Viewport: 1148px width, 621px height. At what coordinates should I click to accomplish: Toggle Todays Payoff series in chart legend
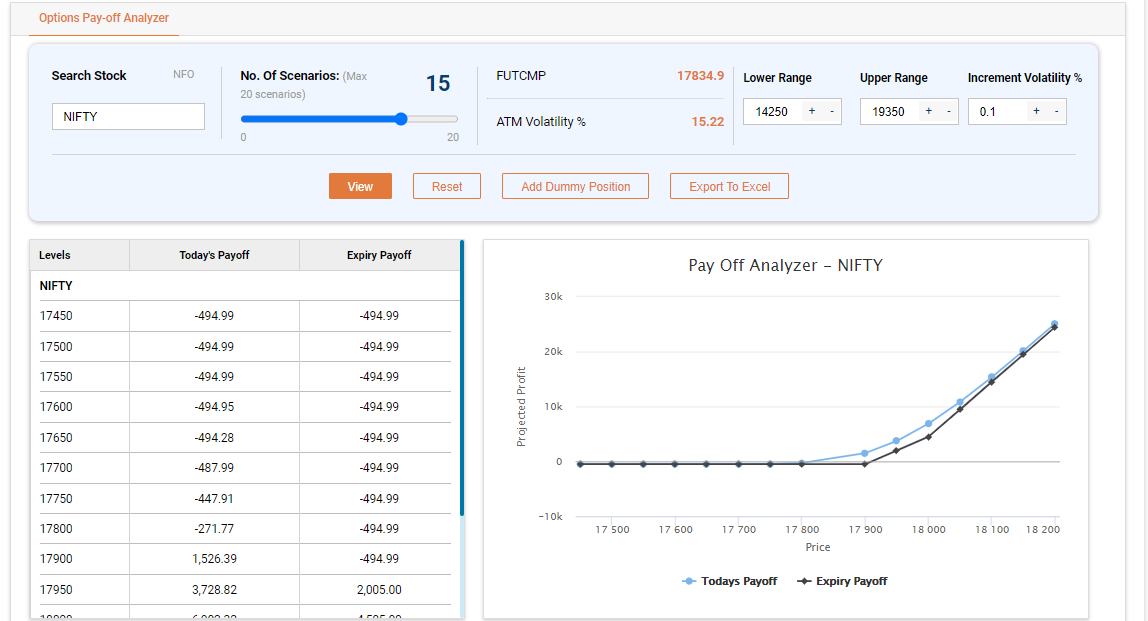tap(729, 581)
